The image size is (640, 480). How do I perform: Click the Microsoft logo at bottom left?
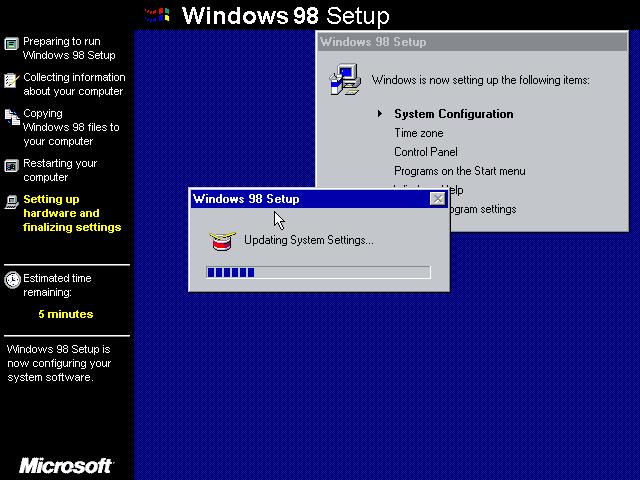(67, 466)
